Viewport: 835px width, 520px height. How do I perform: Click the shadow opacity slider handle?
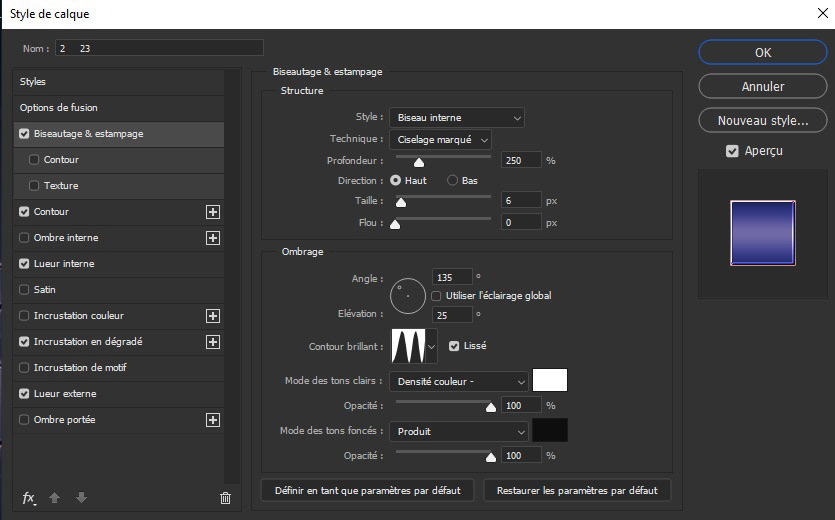point(491,458)
